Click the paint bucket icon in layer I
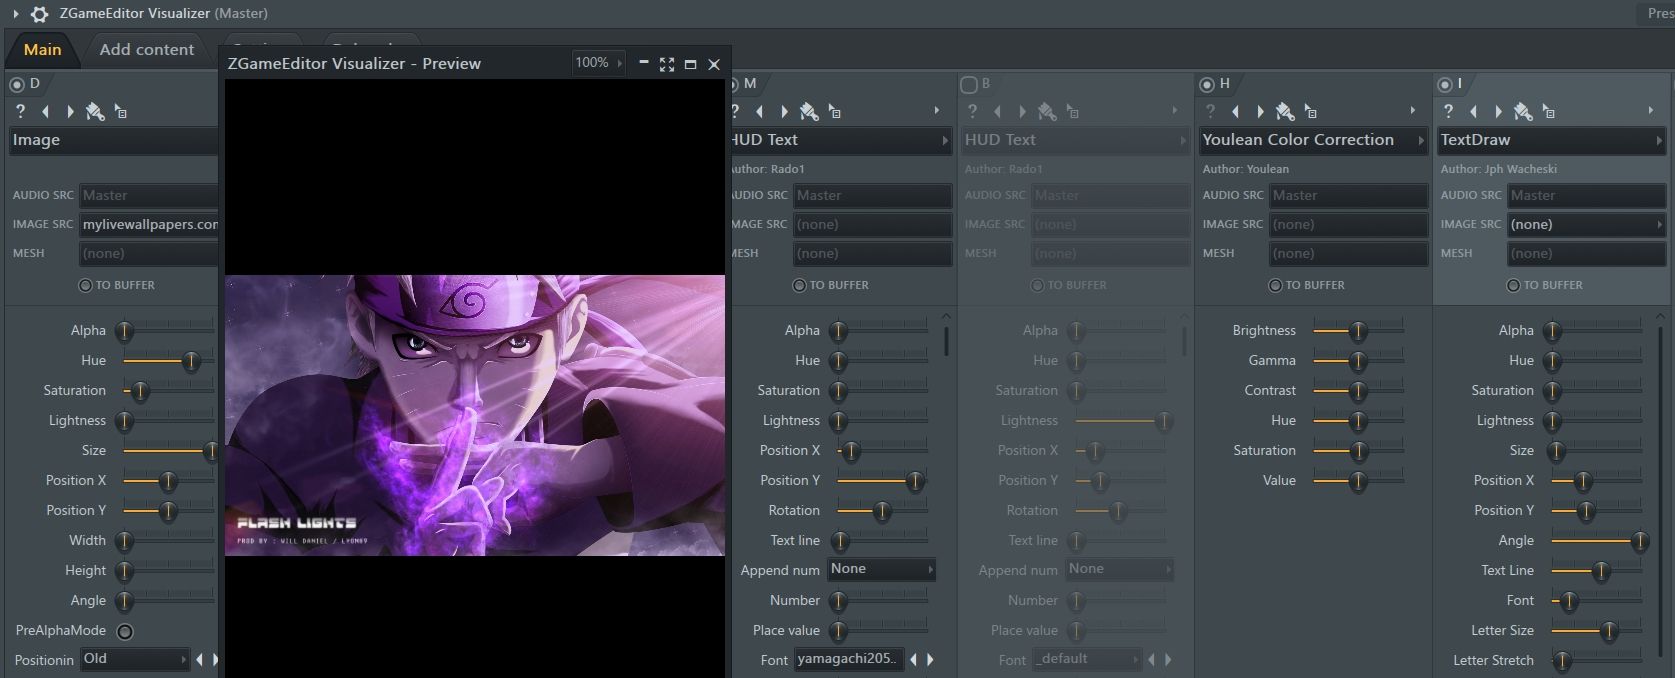This screenshot has width=1675, height=678. click(x=1523, y=111)
